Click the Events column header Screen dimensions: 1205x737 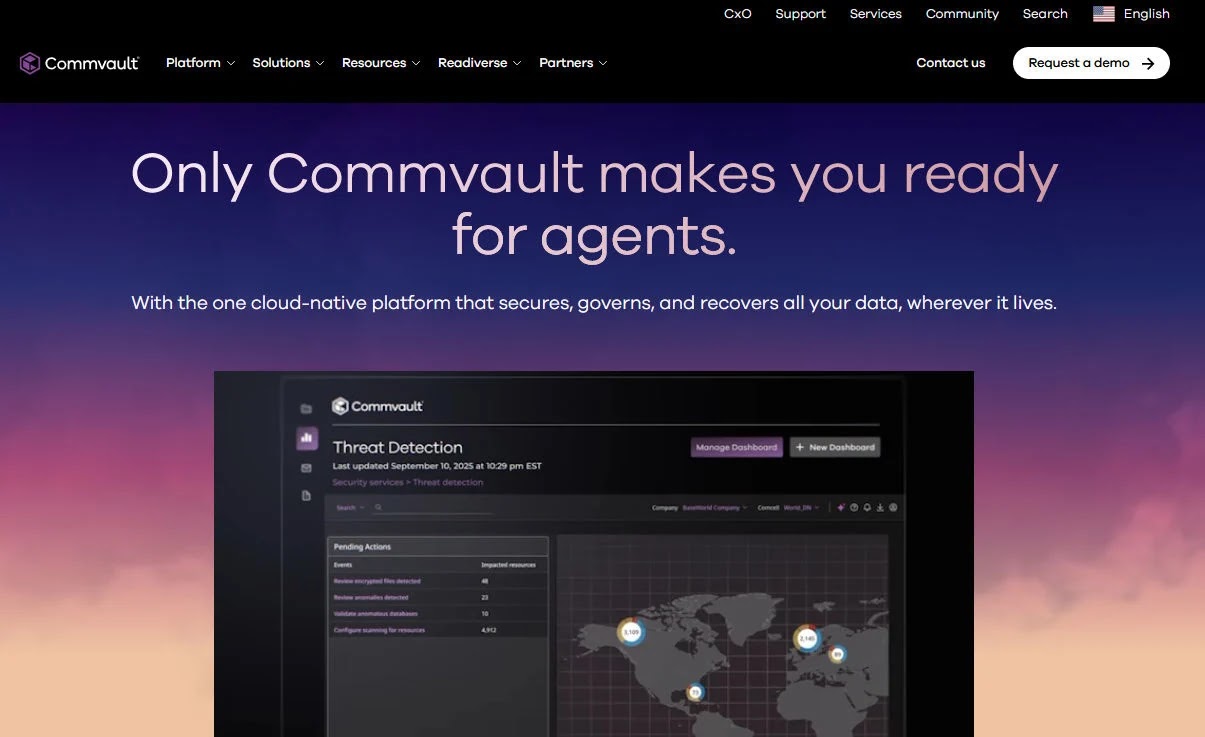pos(343,565)
